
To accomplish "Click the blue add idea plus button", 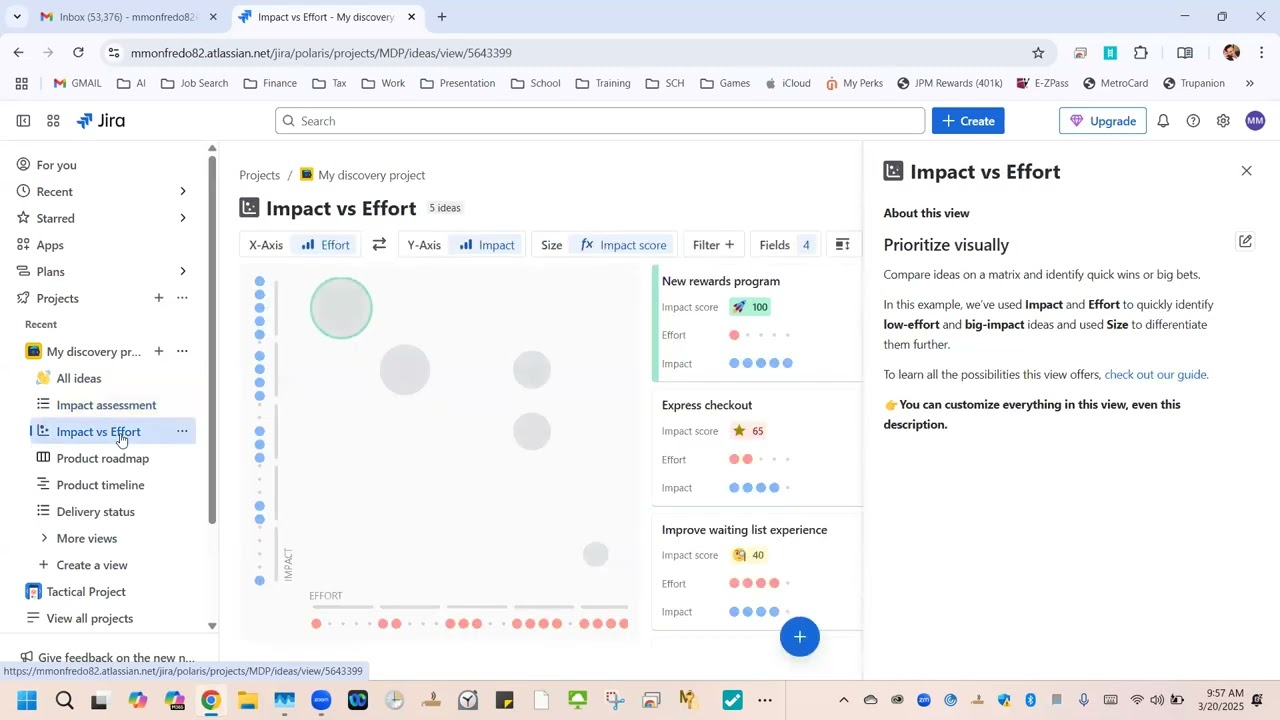I will click(800, 637).
